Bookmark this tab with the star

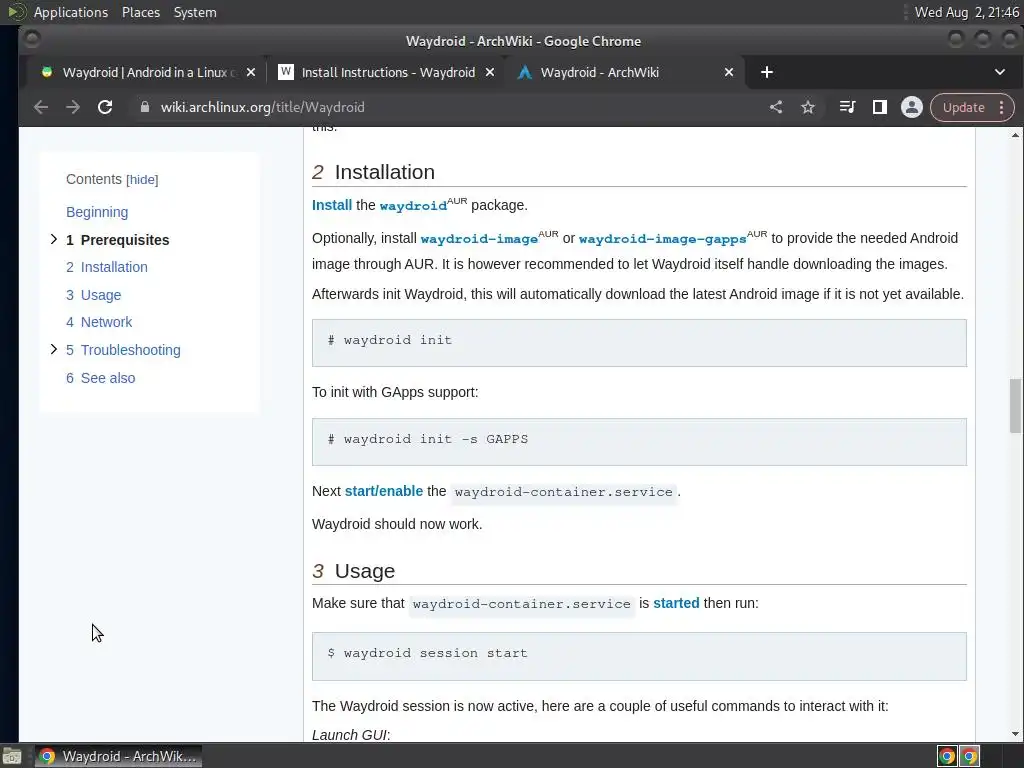[x=808, y=107]
